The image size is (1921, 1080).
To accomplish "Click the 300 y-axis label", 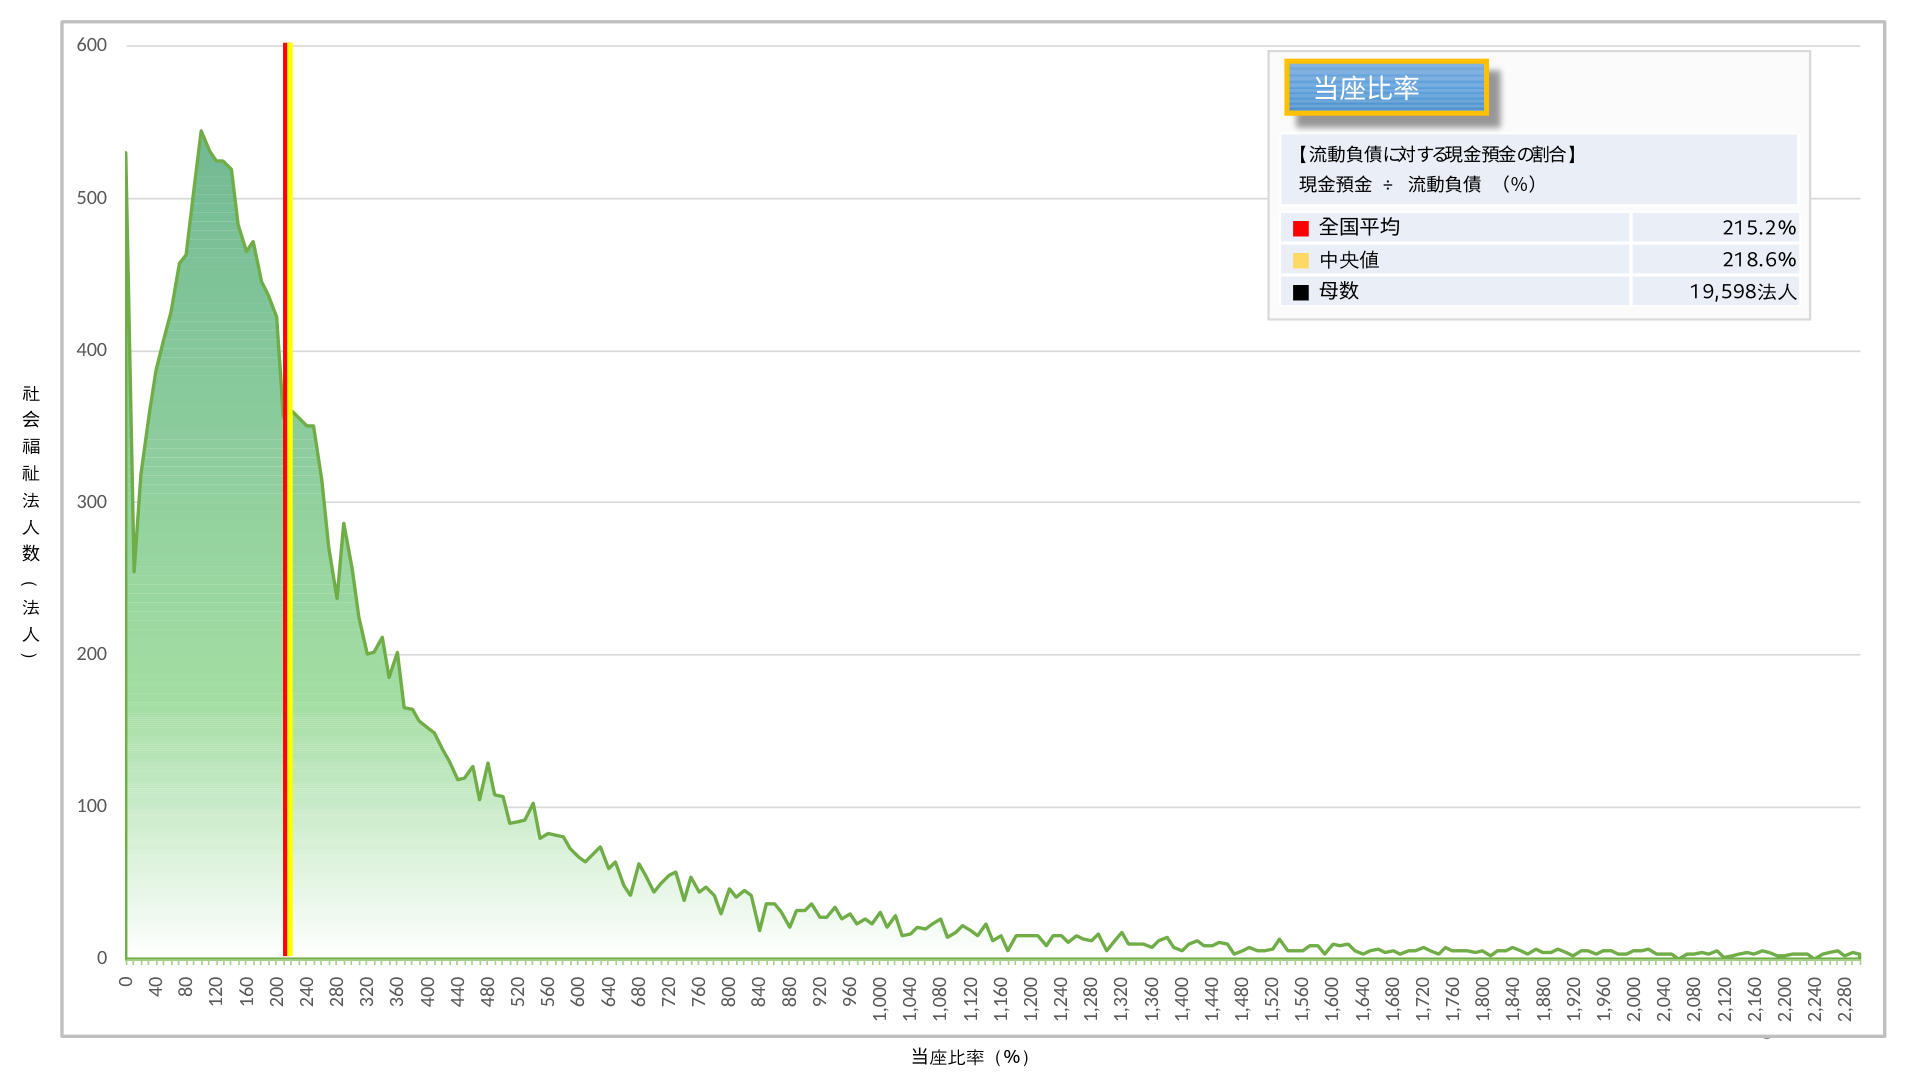I will pos(92,502).
